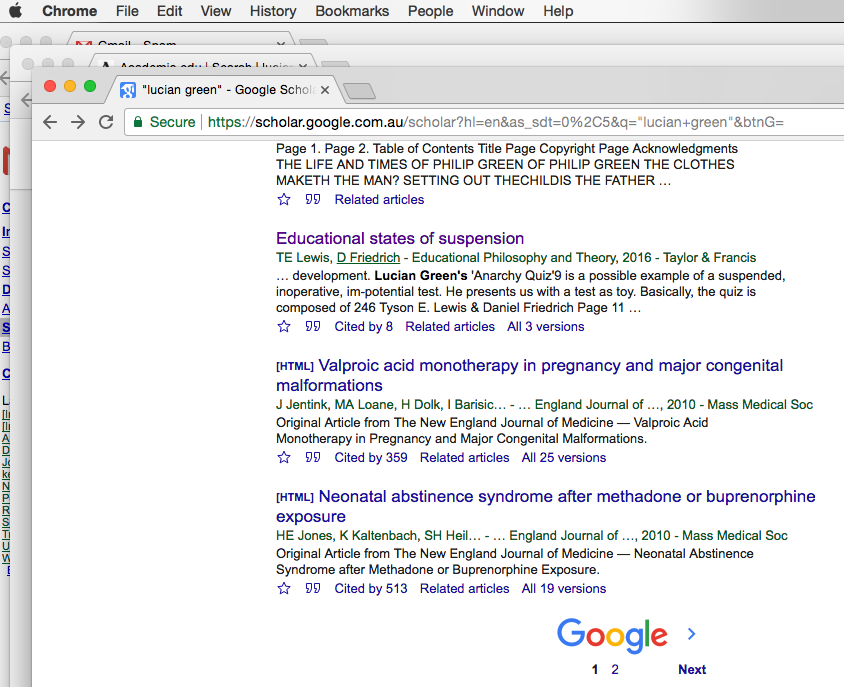
Task: Go to results page 2
Action: [x=615, y=669]
